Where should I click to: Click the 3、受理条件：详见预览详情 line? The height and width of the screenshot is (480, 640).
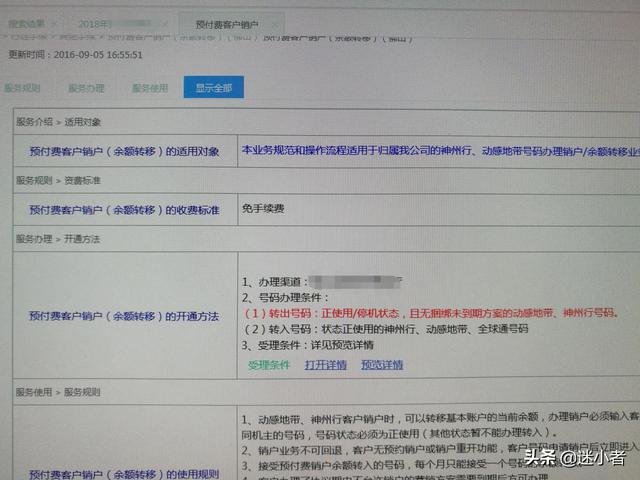(x=308, y=345)
